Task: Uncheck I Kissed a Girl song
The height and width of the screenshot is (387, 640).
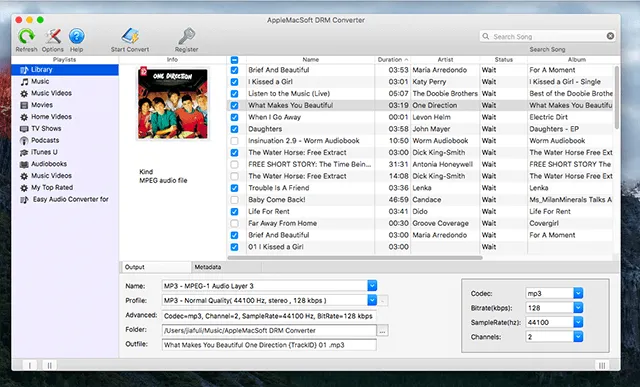Action: 234,82
